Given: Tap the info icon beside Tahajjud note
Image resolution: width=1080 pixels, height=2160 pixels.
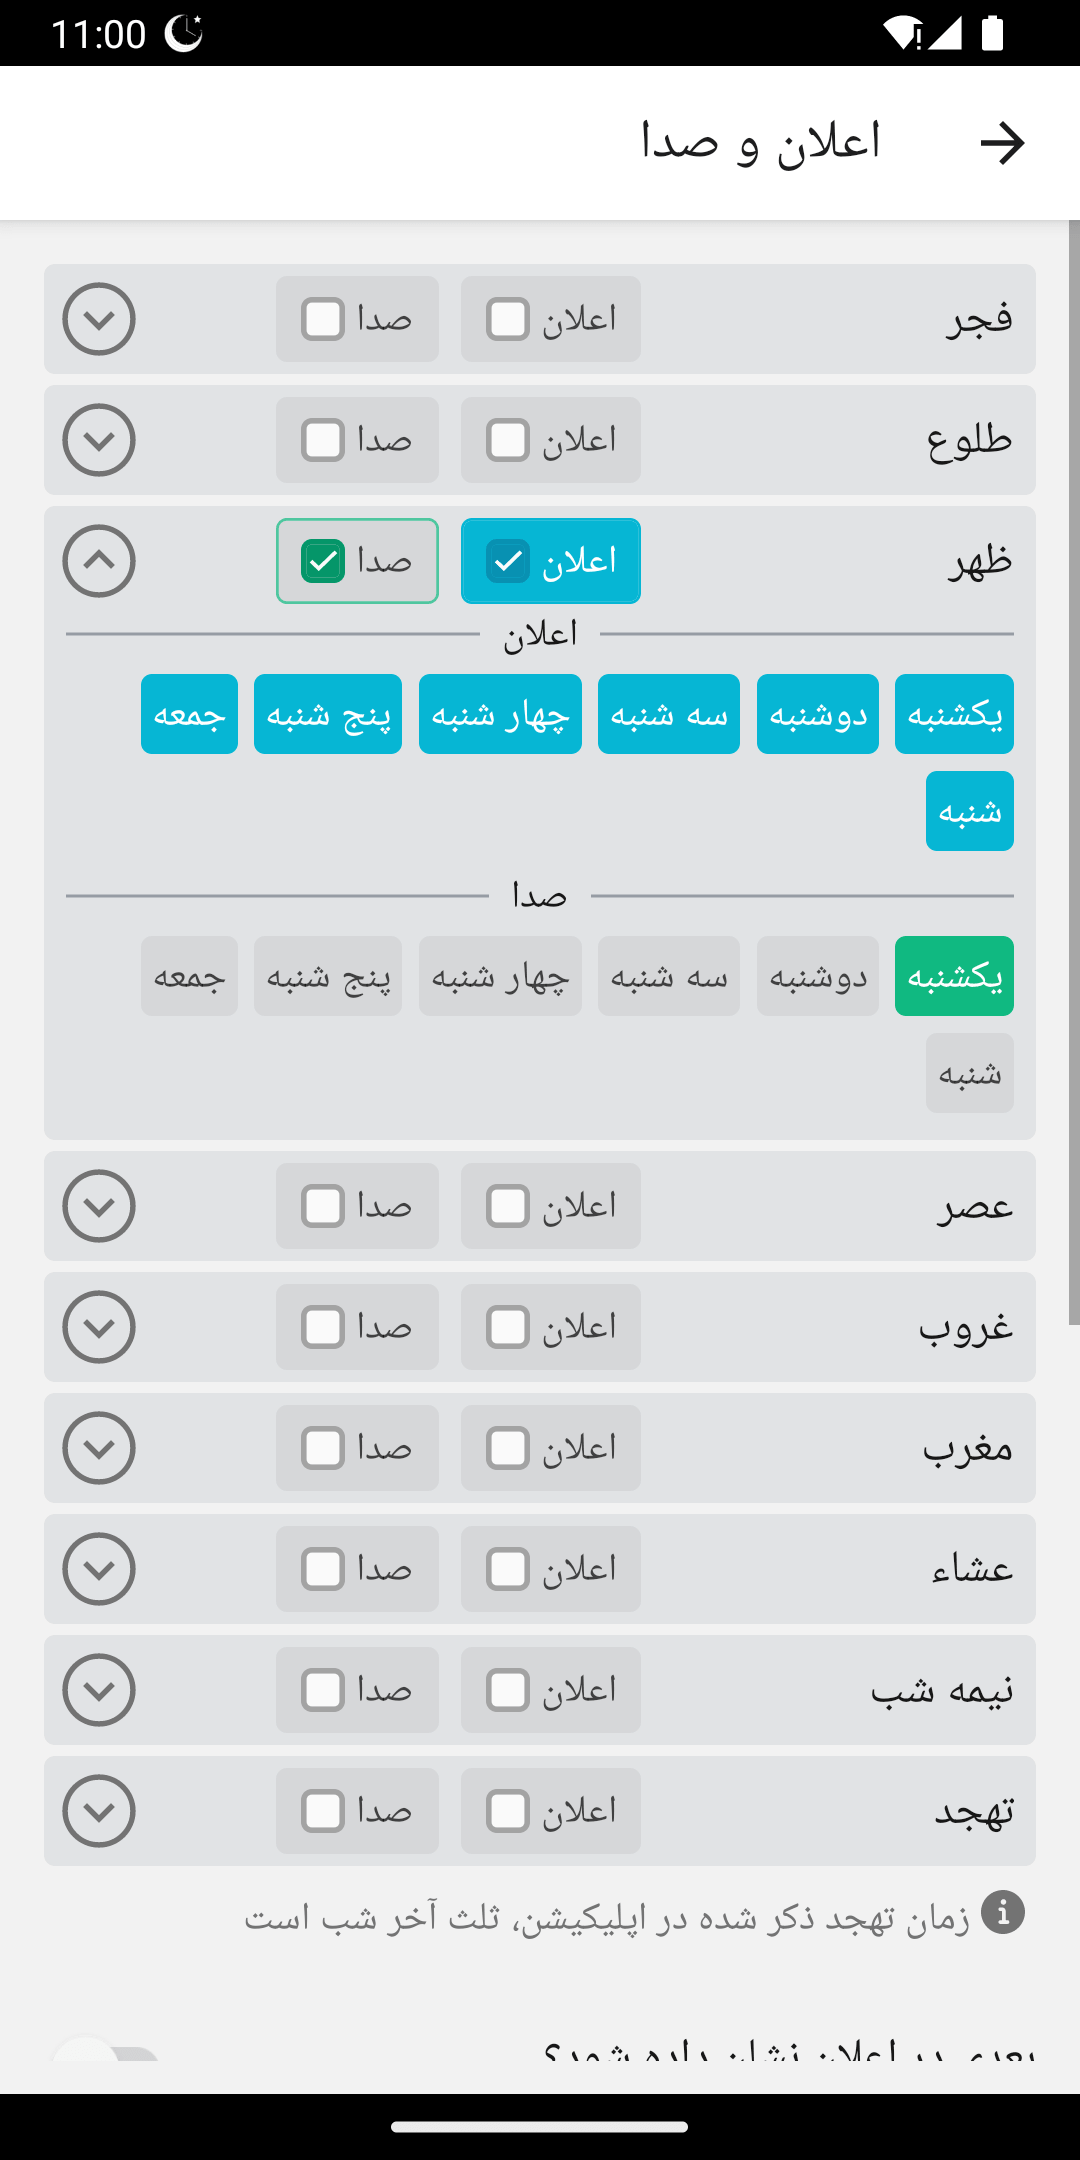Looking at the screenshot, I should tap(1002, 1912).
